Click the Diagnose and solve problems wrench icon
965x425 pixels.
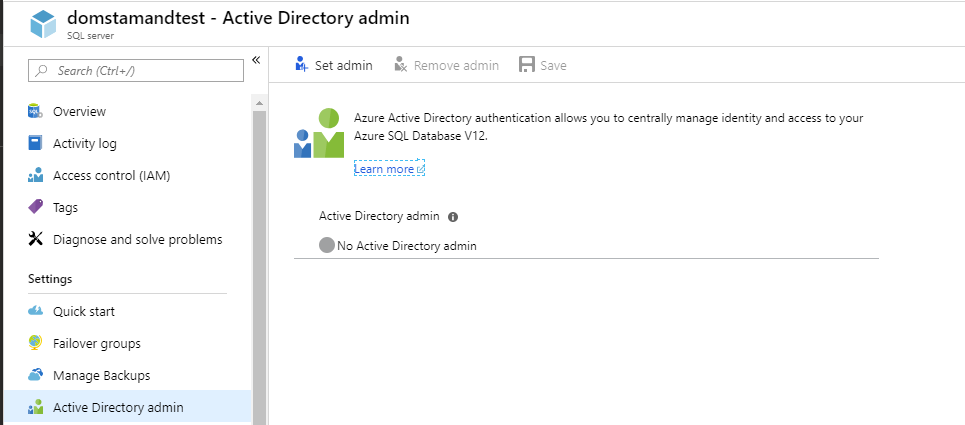click(36, 239)
